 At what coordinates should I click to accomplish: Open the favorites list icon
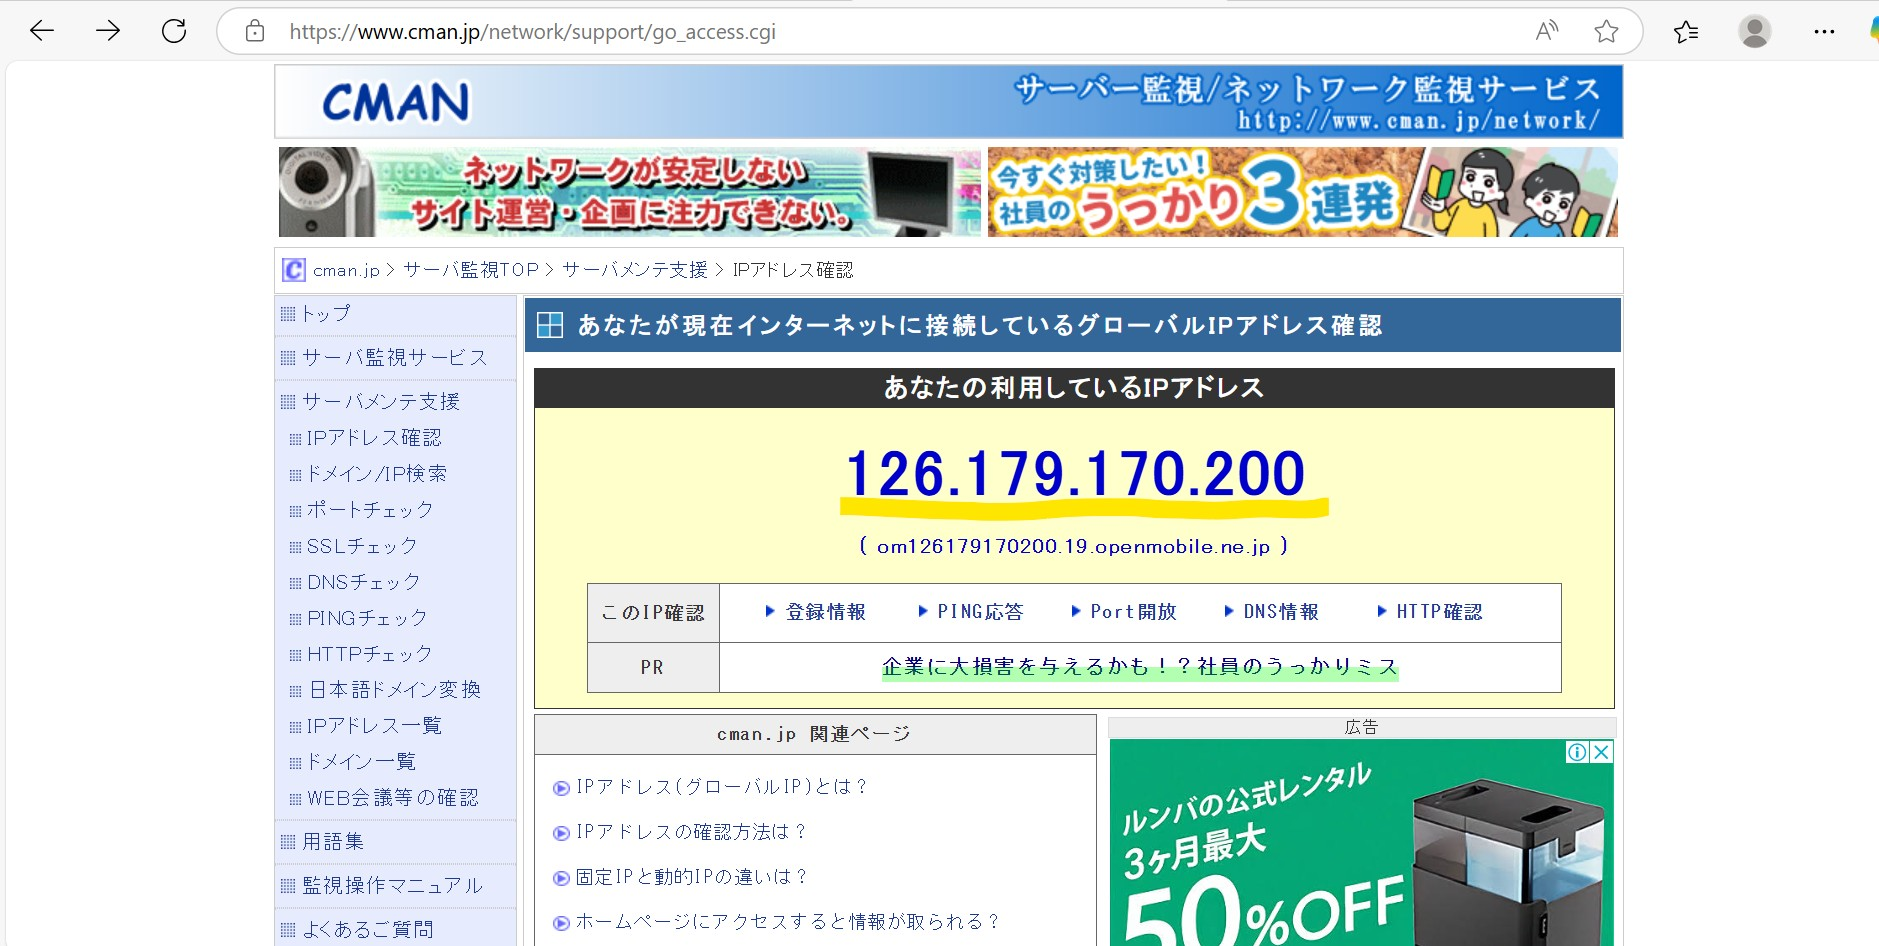1686,32
